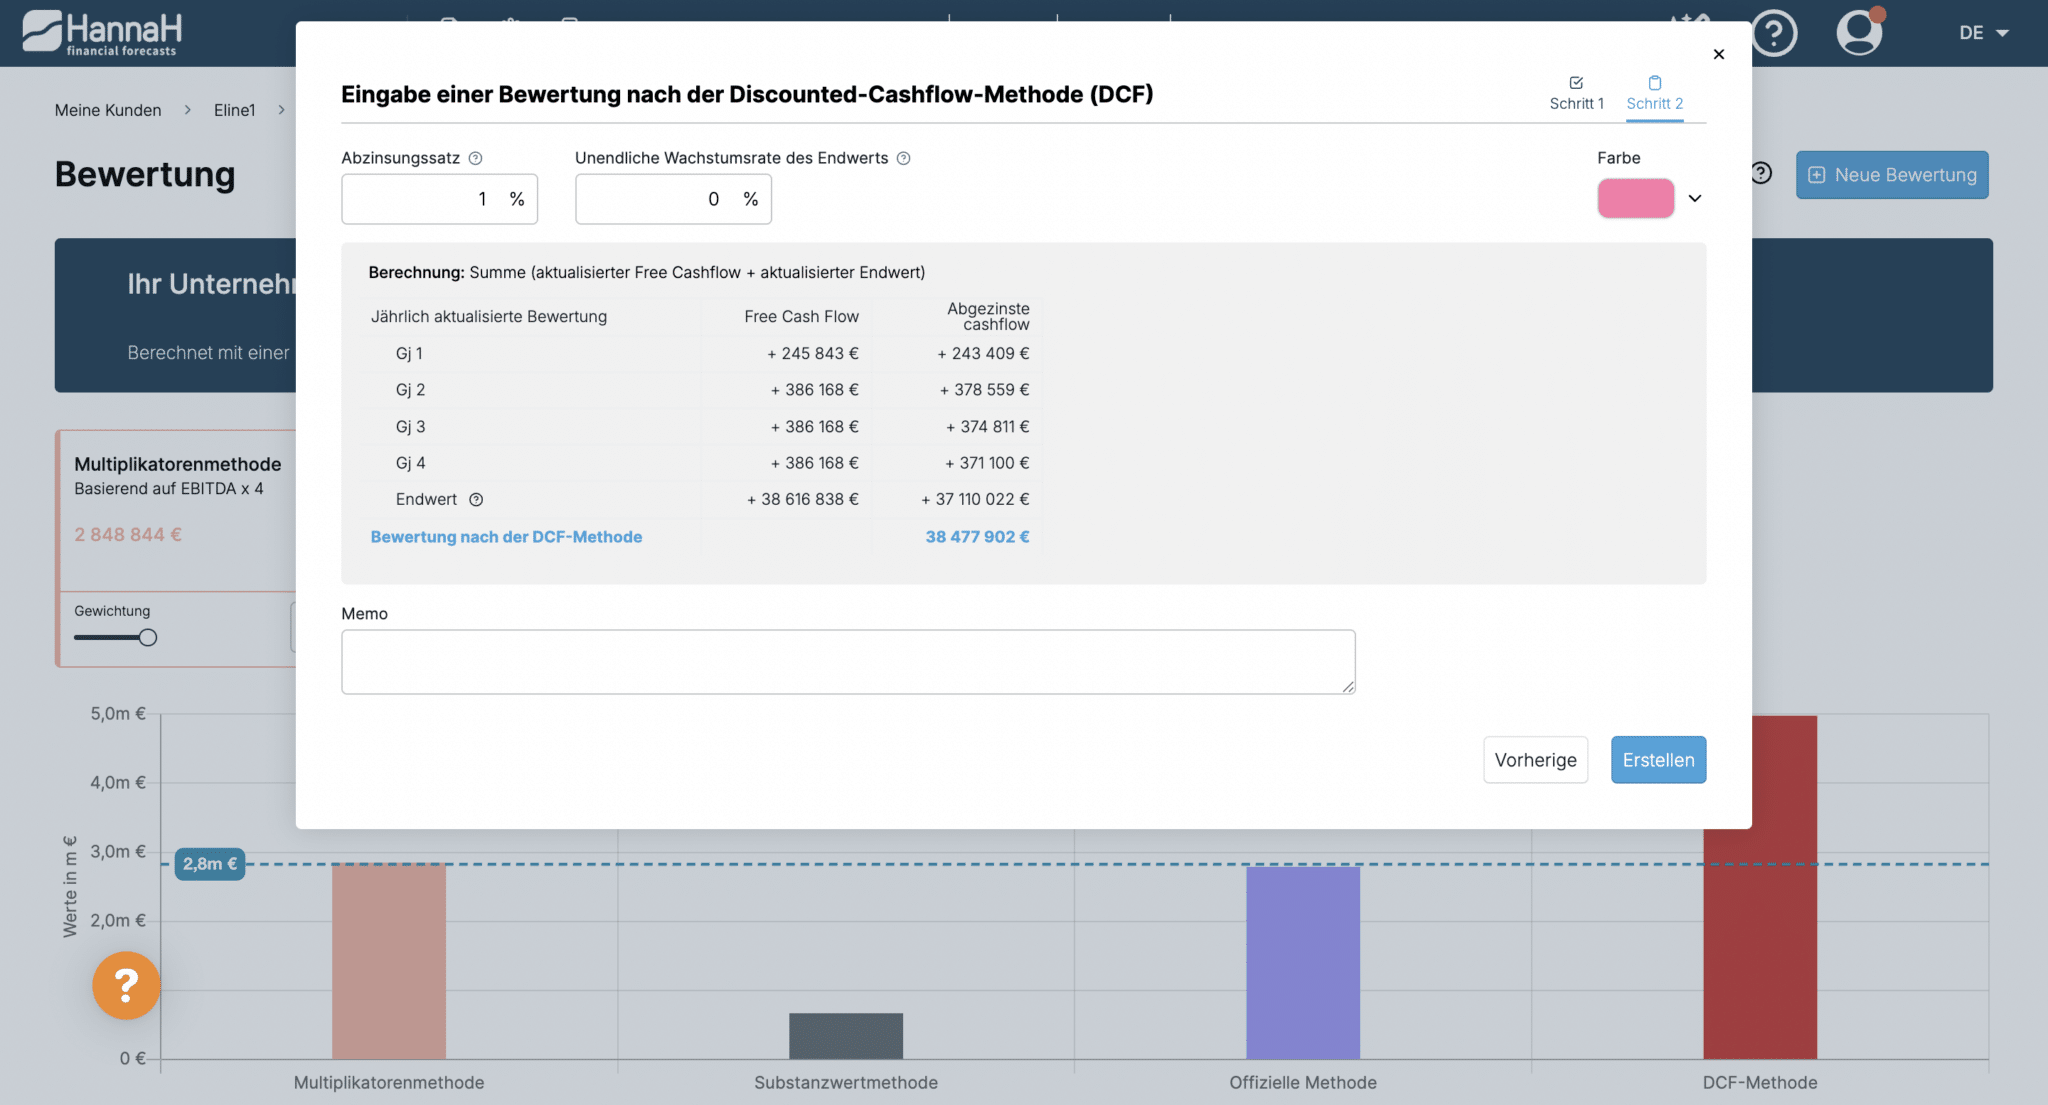
Task: Click into the Memo text area
Action: tap(847, 661)
